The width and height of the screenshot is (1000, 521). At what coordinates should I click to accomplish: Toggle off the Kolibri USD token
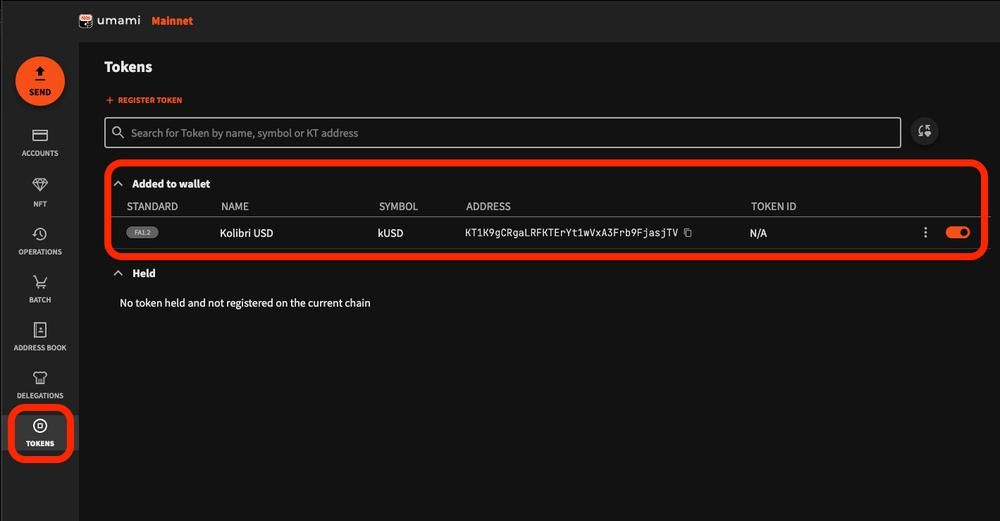tap(957, 232)
